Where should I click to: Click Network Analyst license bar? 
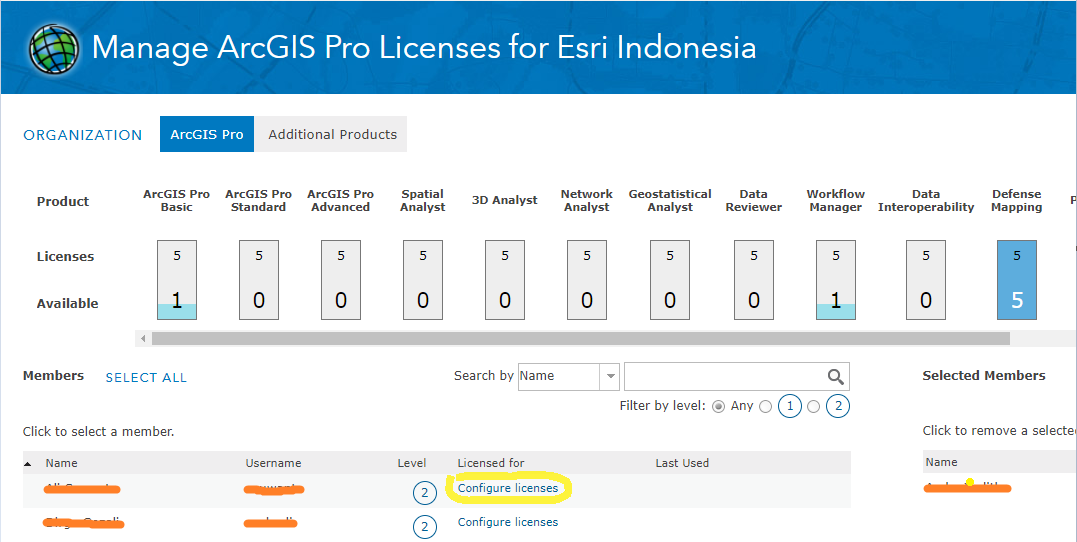pyautogui.click(x=587, y=280)
